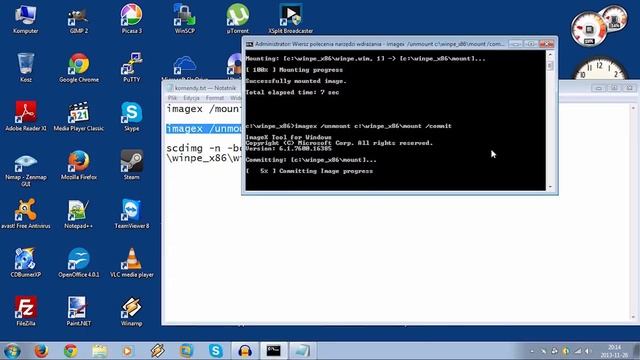Click the taskbar date and time
Image resolution: width=640 pixels, height=360 pixels.
[x=614, y=351]
